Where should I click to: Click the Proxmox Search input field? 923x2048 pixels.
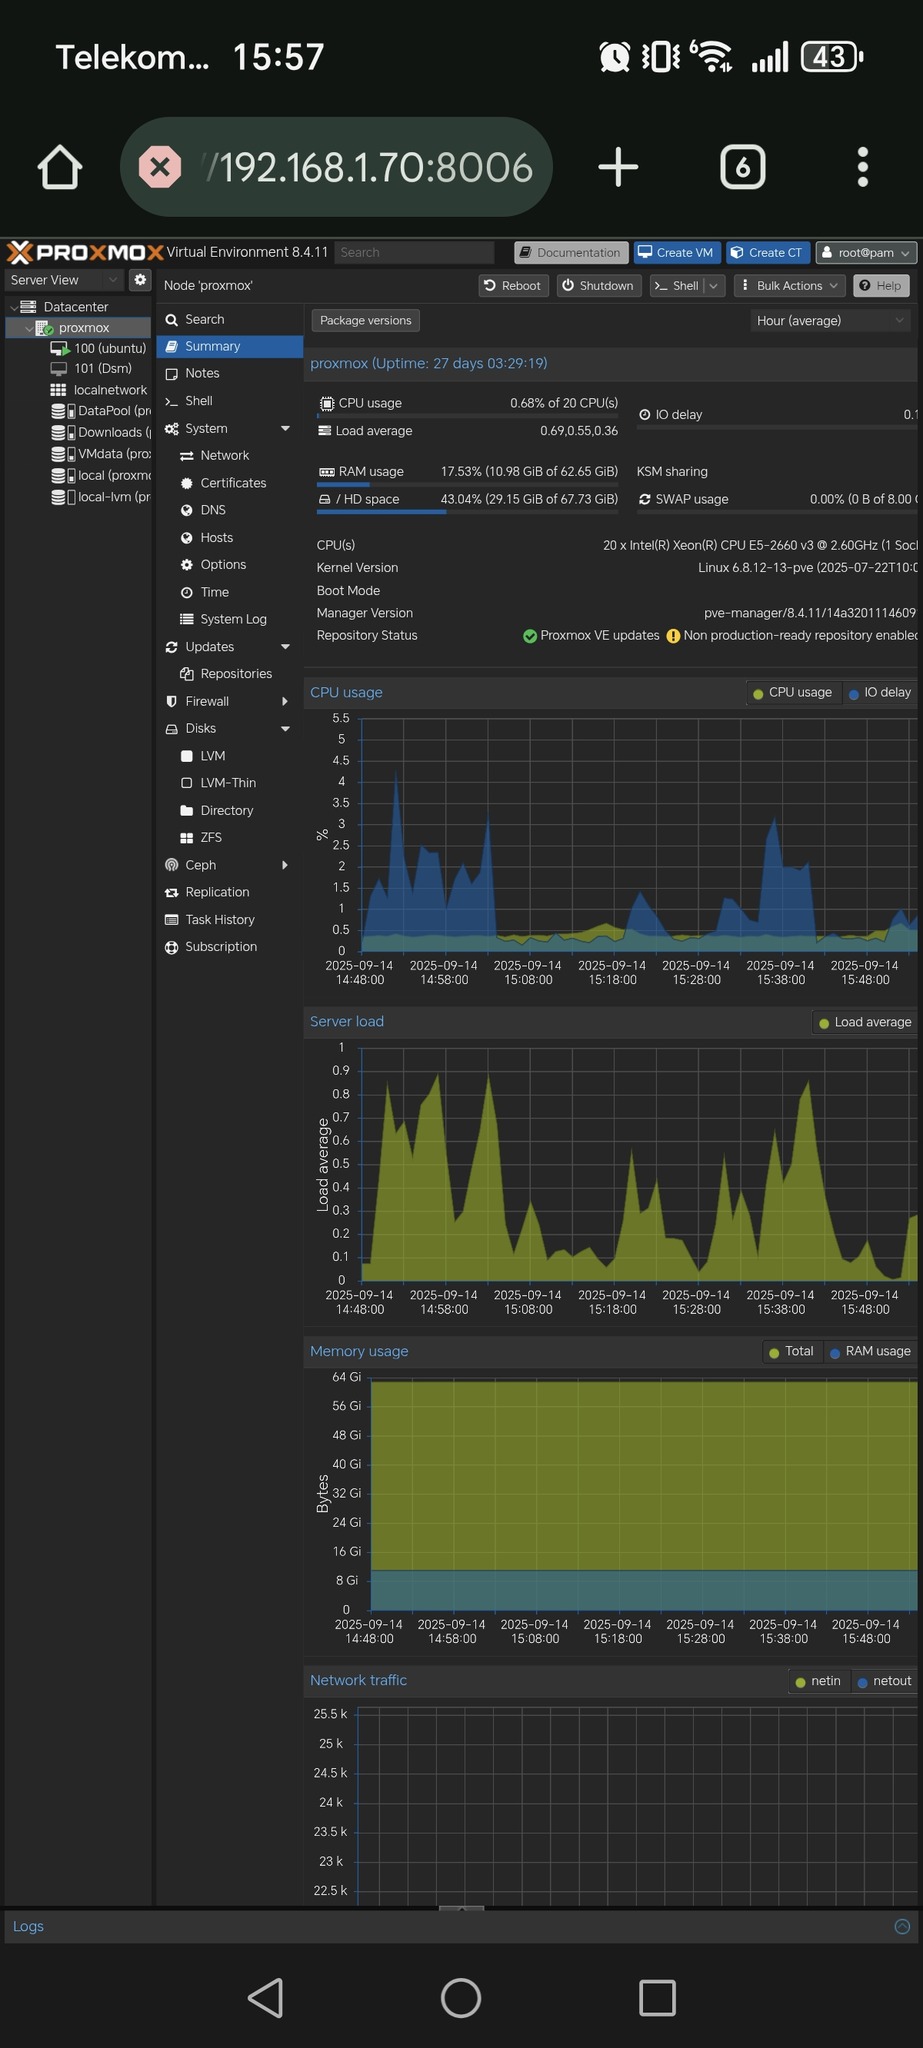(x=414, y=252)
